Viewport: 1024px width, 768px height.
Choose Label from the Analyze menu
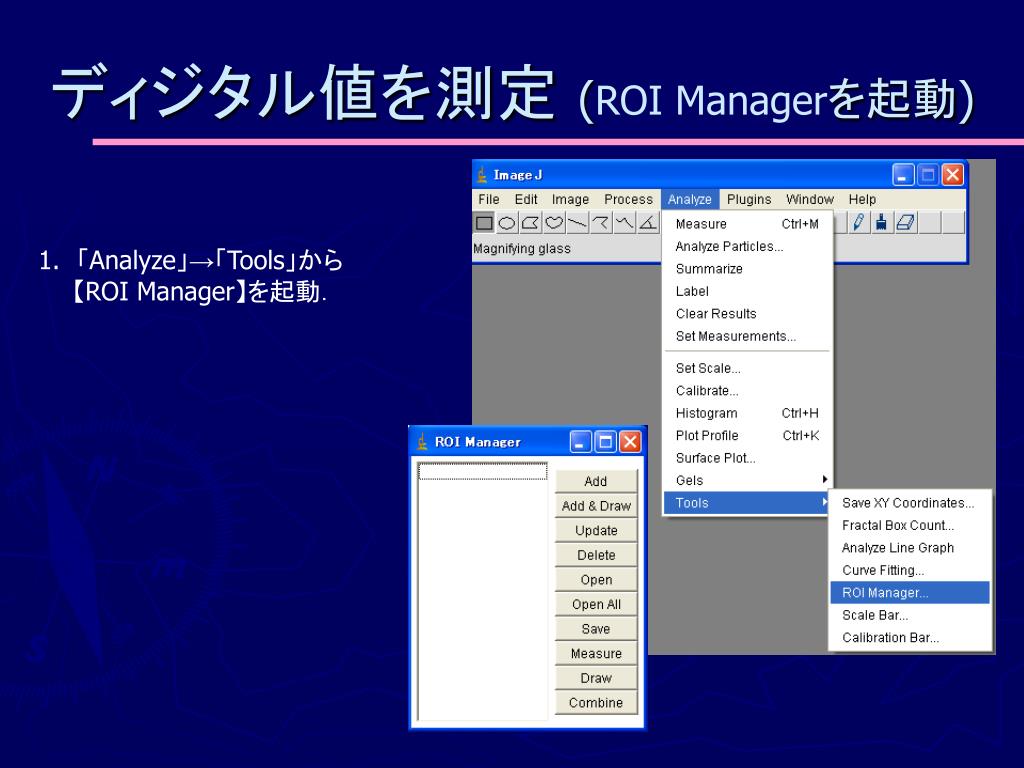(x=748, y=291)
